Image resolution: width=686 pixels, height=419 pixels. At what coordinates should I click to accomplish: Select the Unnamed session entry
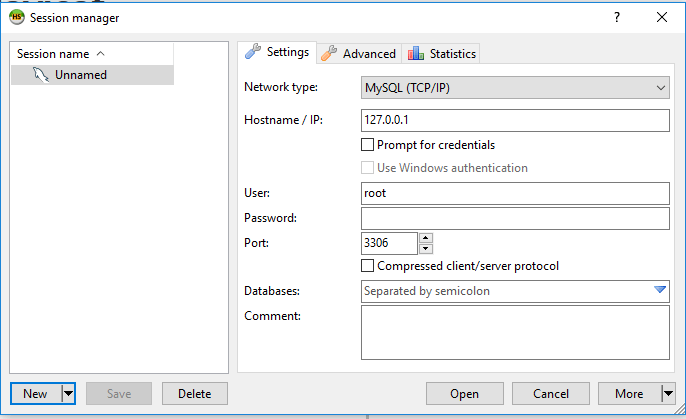coord(92,75)
